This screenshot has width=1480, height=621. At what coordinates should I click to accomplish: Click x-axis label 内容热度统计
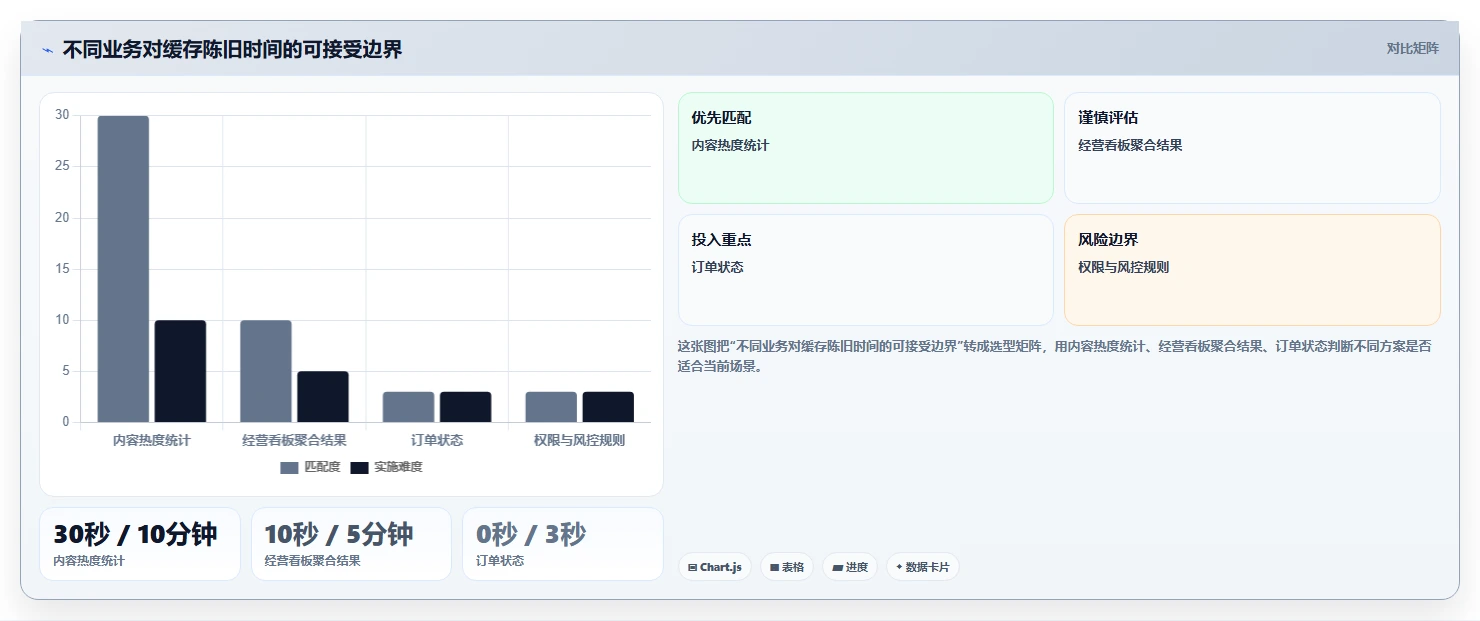(x=151, y=440)
